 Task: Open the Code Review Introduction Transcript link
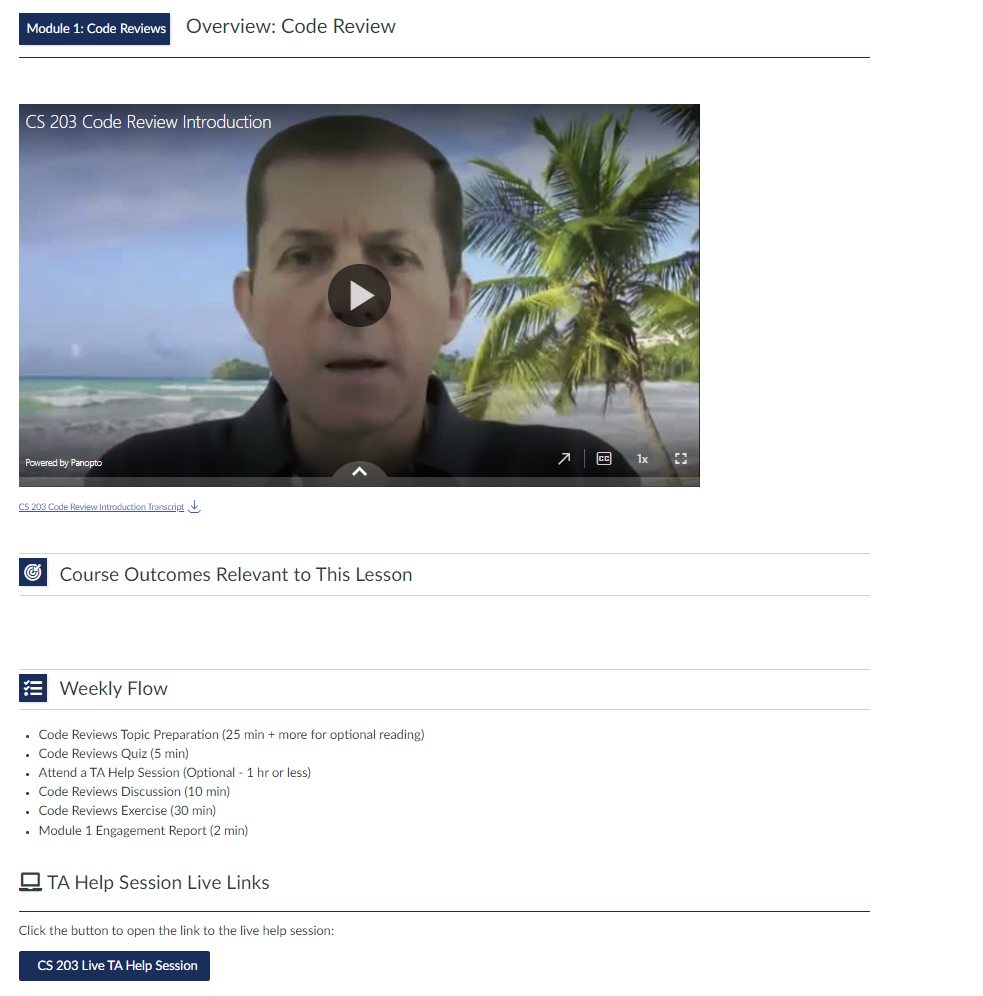[x=101, y=508]
